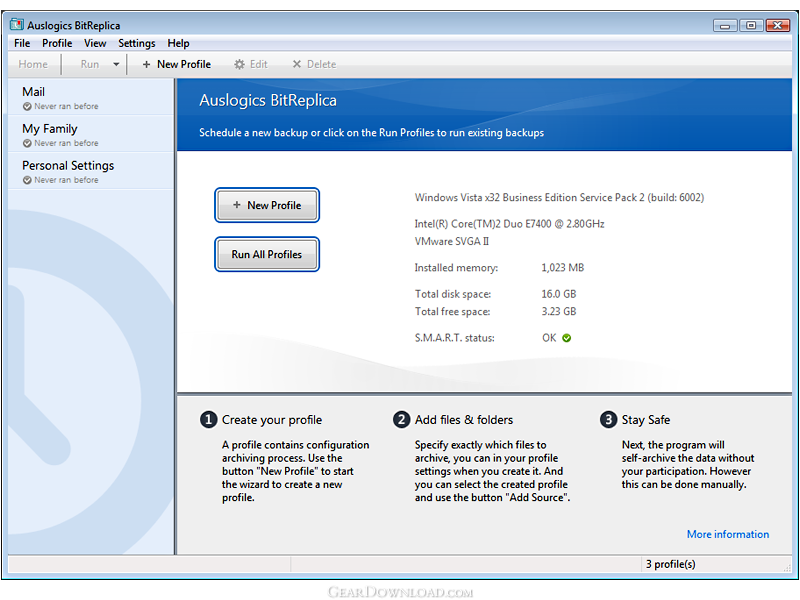This screenshot has width=800, height=600.
Task: Click the status icon under My Family profile
Action: click(27, 143)
